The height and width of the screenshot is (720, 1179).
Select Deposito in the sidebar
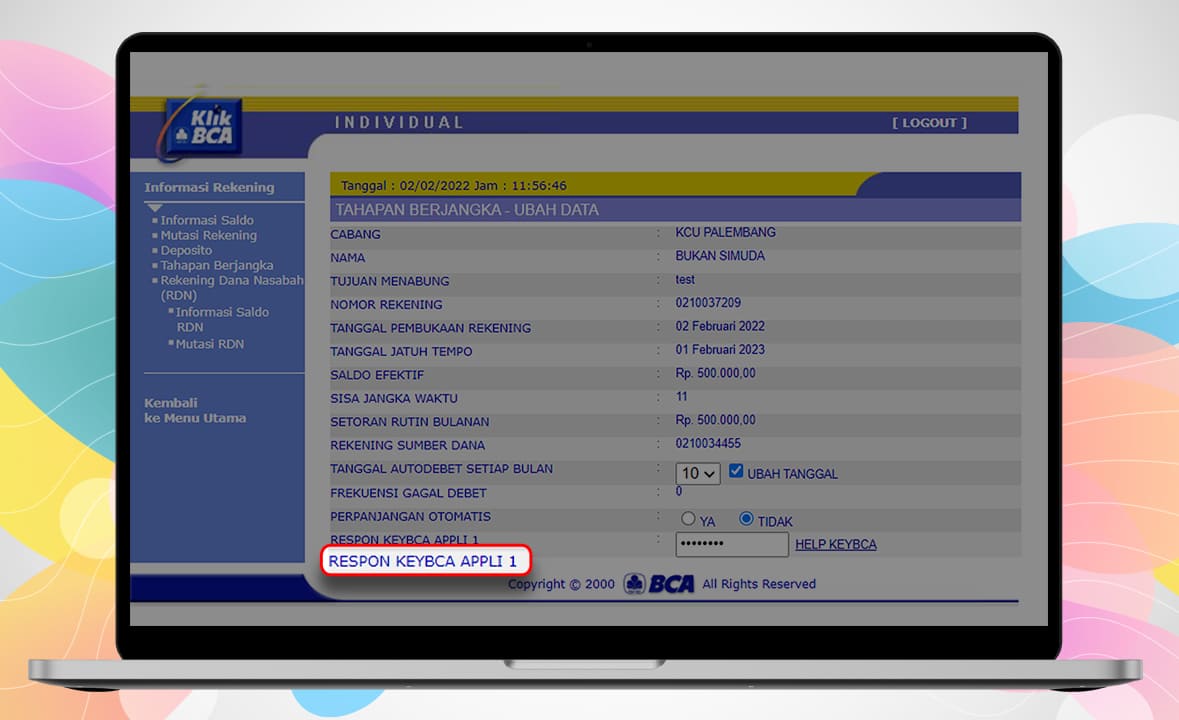tap(186, 250)
